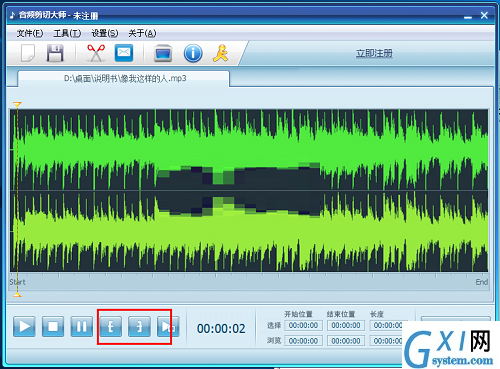Set selection end with right brace button
500x369 pixels.
(139, 326)
